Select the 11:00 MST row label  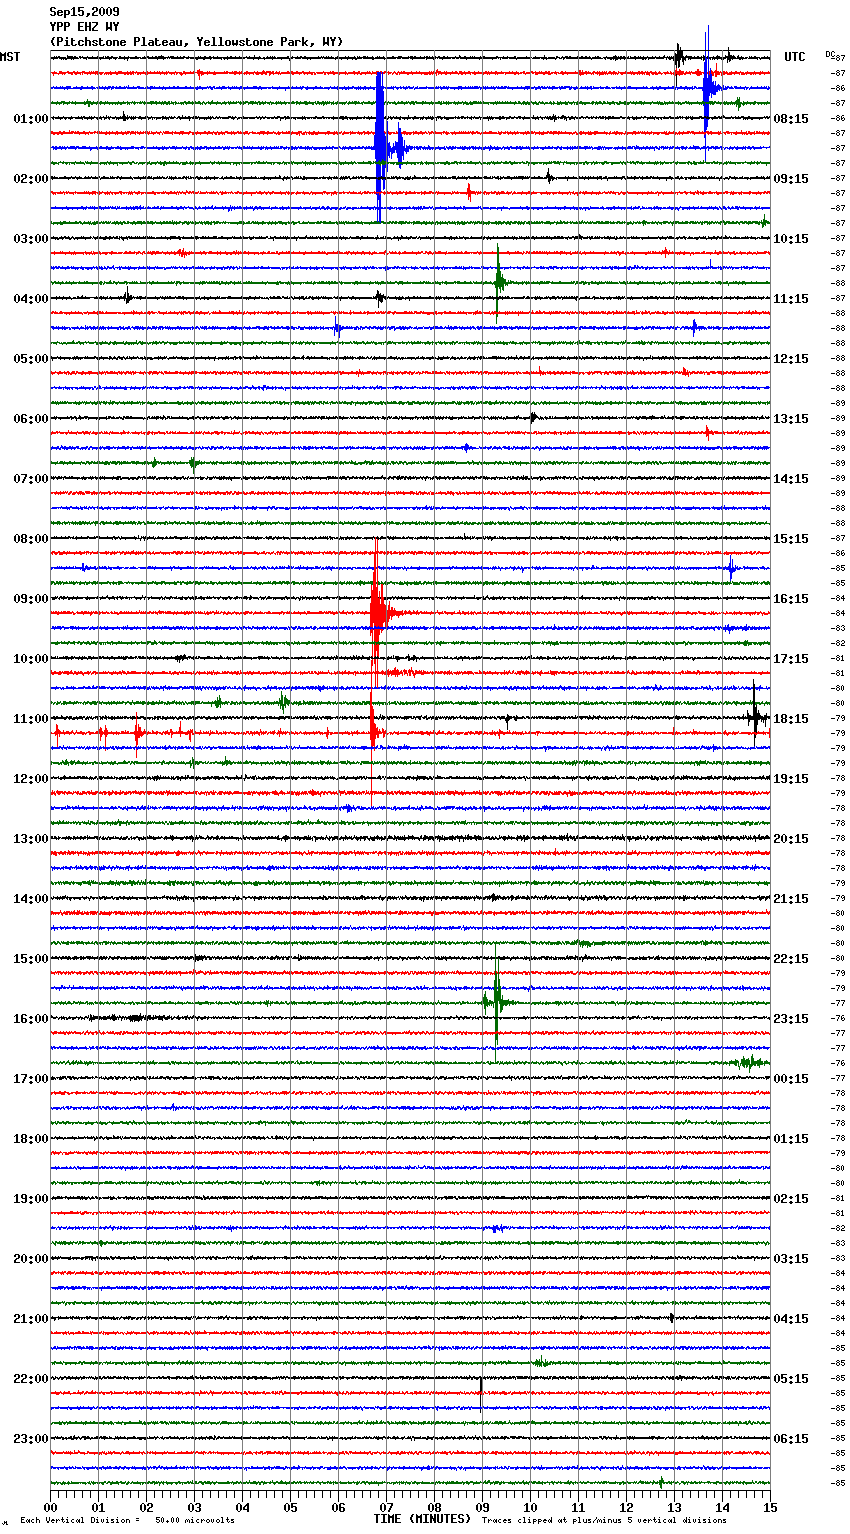(30, 719)
